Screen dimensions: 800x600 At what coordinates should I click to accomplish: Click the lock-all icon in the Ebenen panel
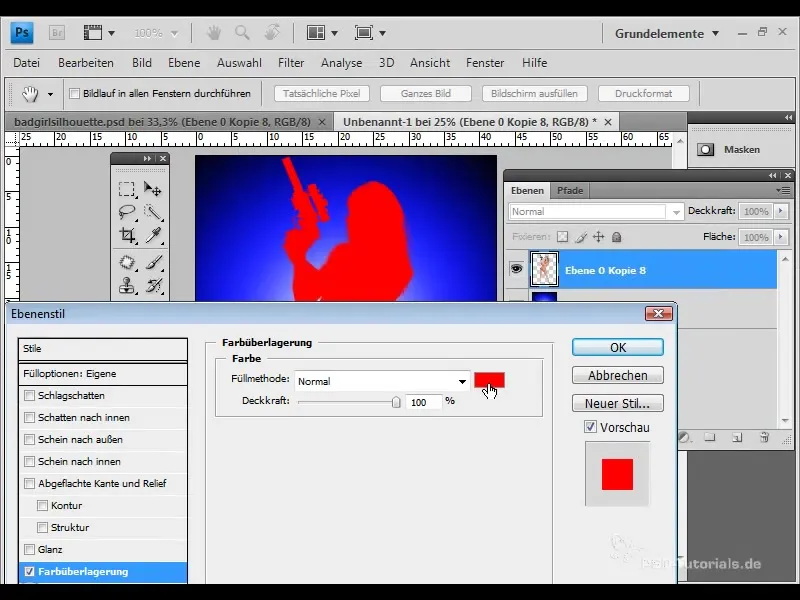click(x=616, y=237)
